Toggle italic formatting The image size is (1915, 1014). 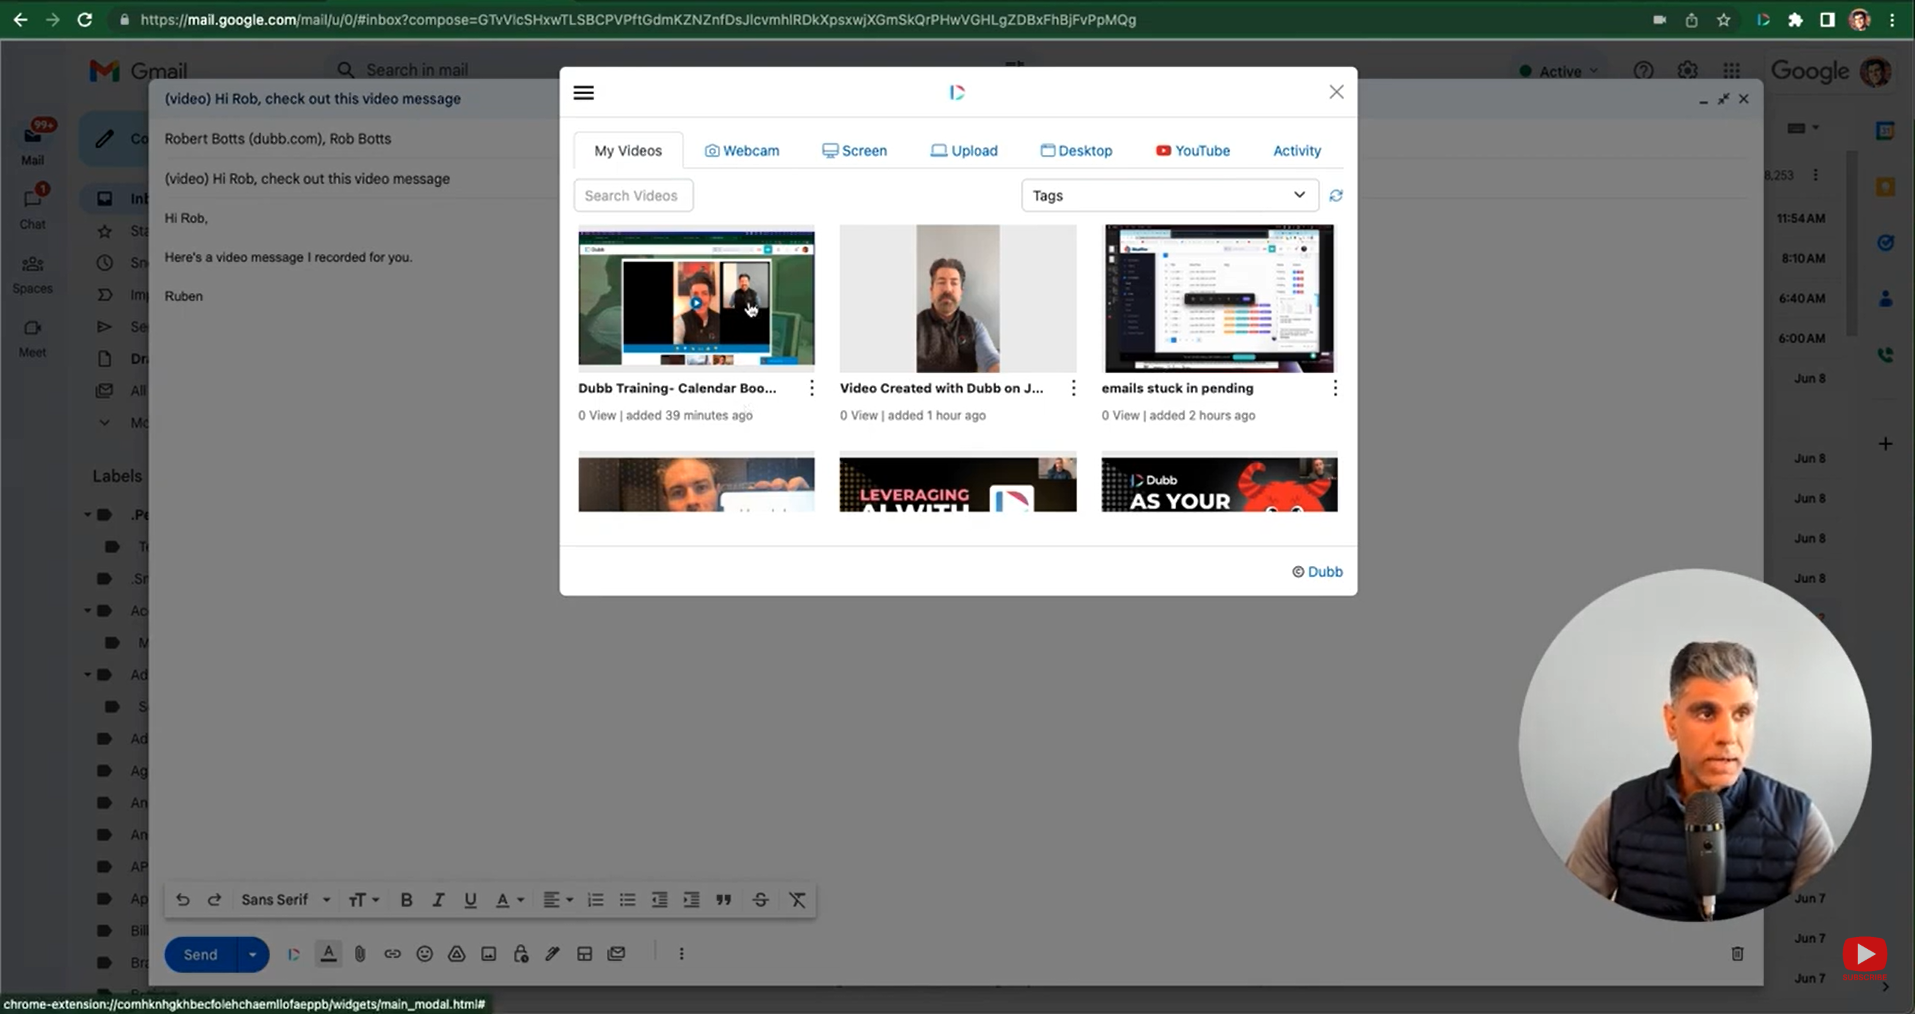438,900
